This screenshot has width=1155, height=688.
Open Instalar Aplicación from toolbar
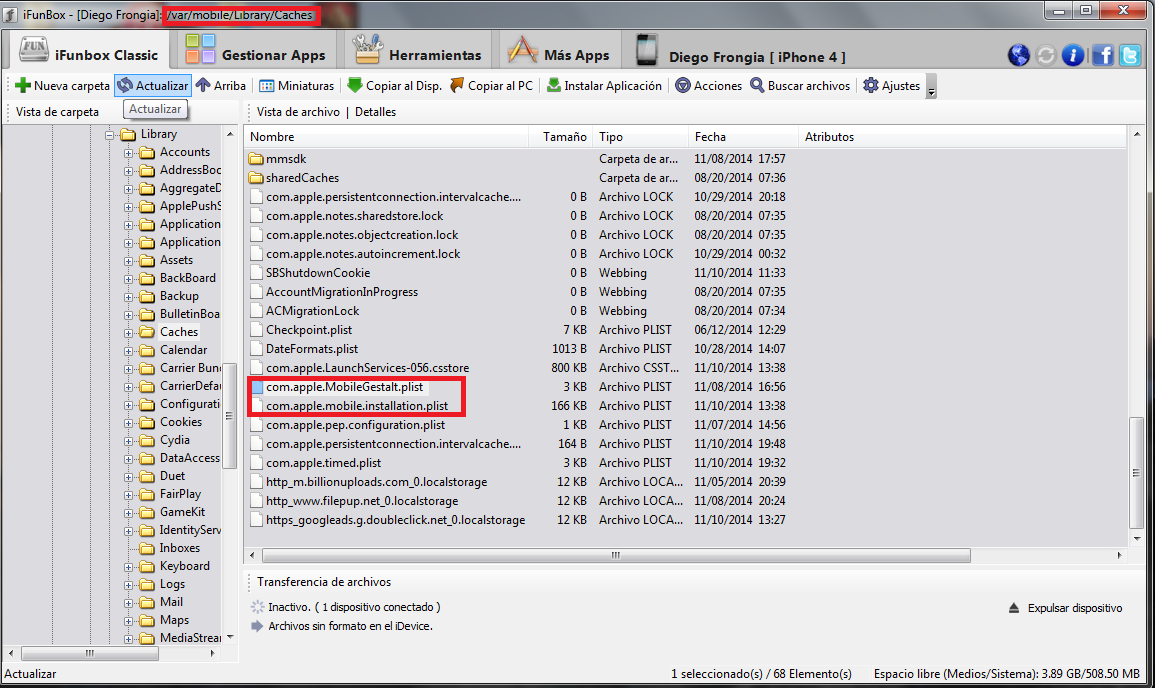click(x=554, y=86)
